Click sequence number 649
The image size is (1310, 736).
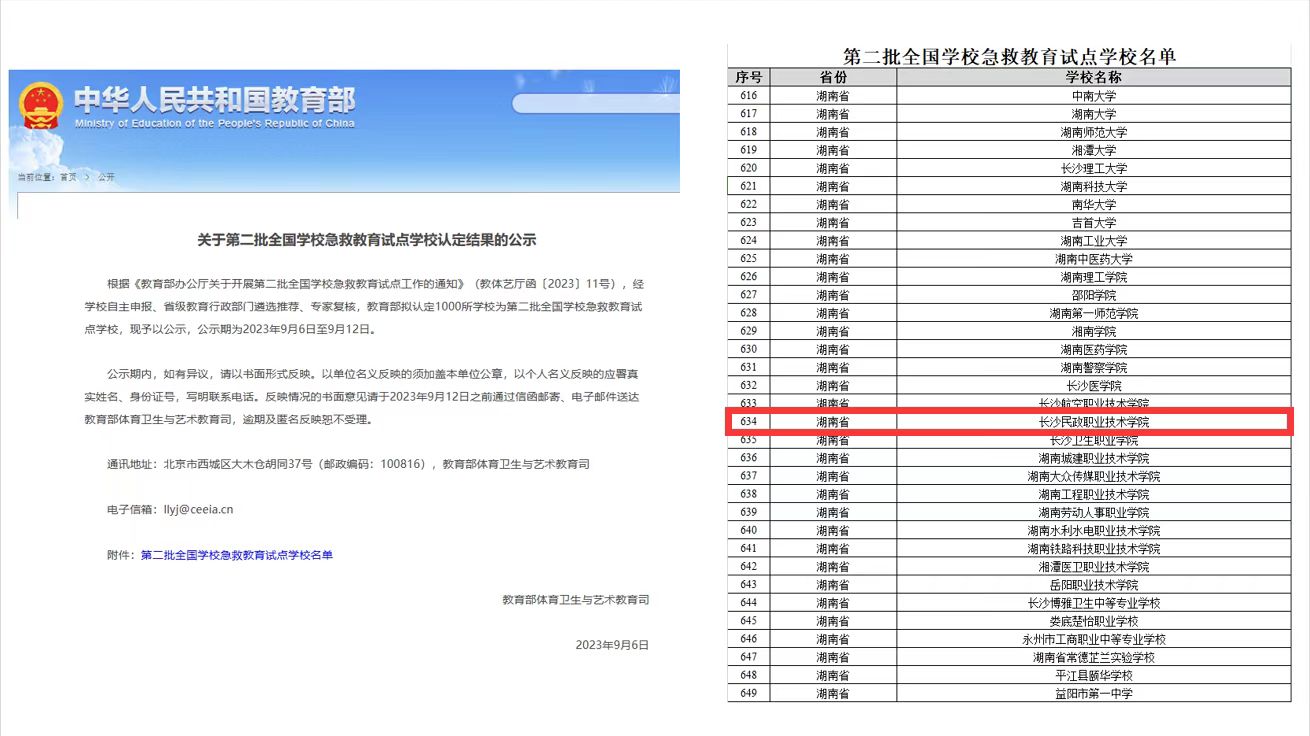[x=749, y=693]
